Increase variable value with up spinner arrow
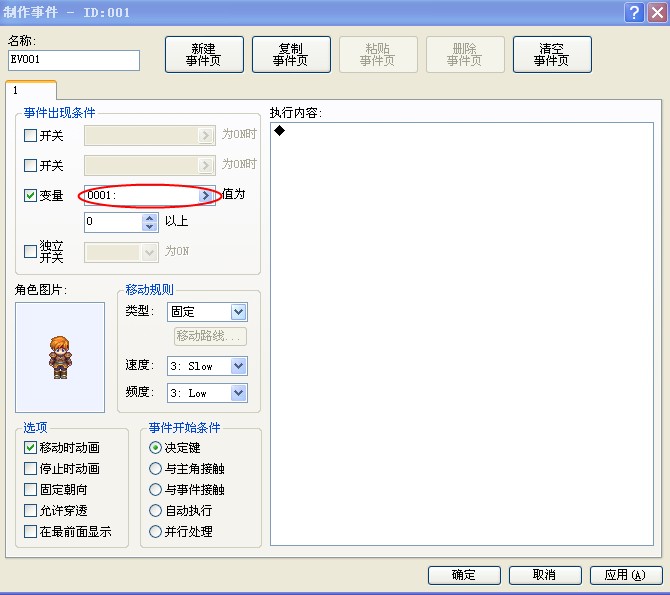The height and width of the screenshot is (595, 670). [x=149, y=218]
